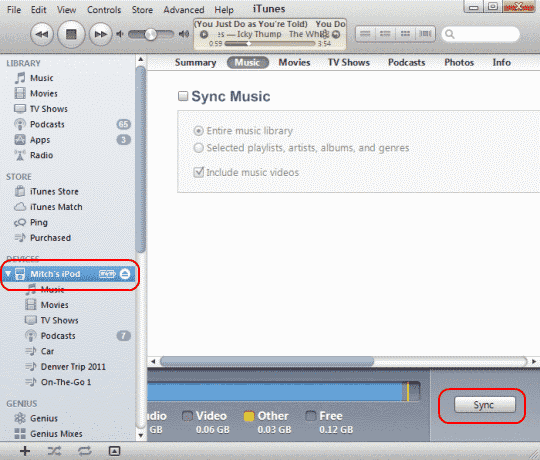
Task: Eject Mitch's iPod using eject icon
Action: [x=125, y=274]
